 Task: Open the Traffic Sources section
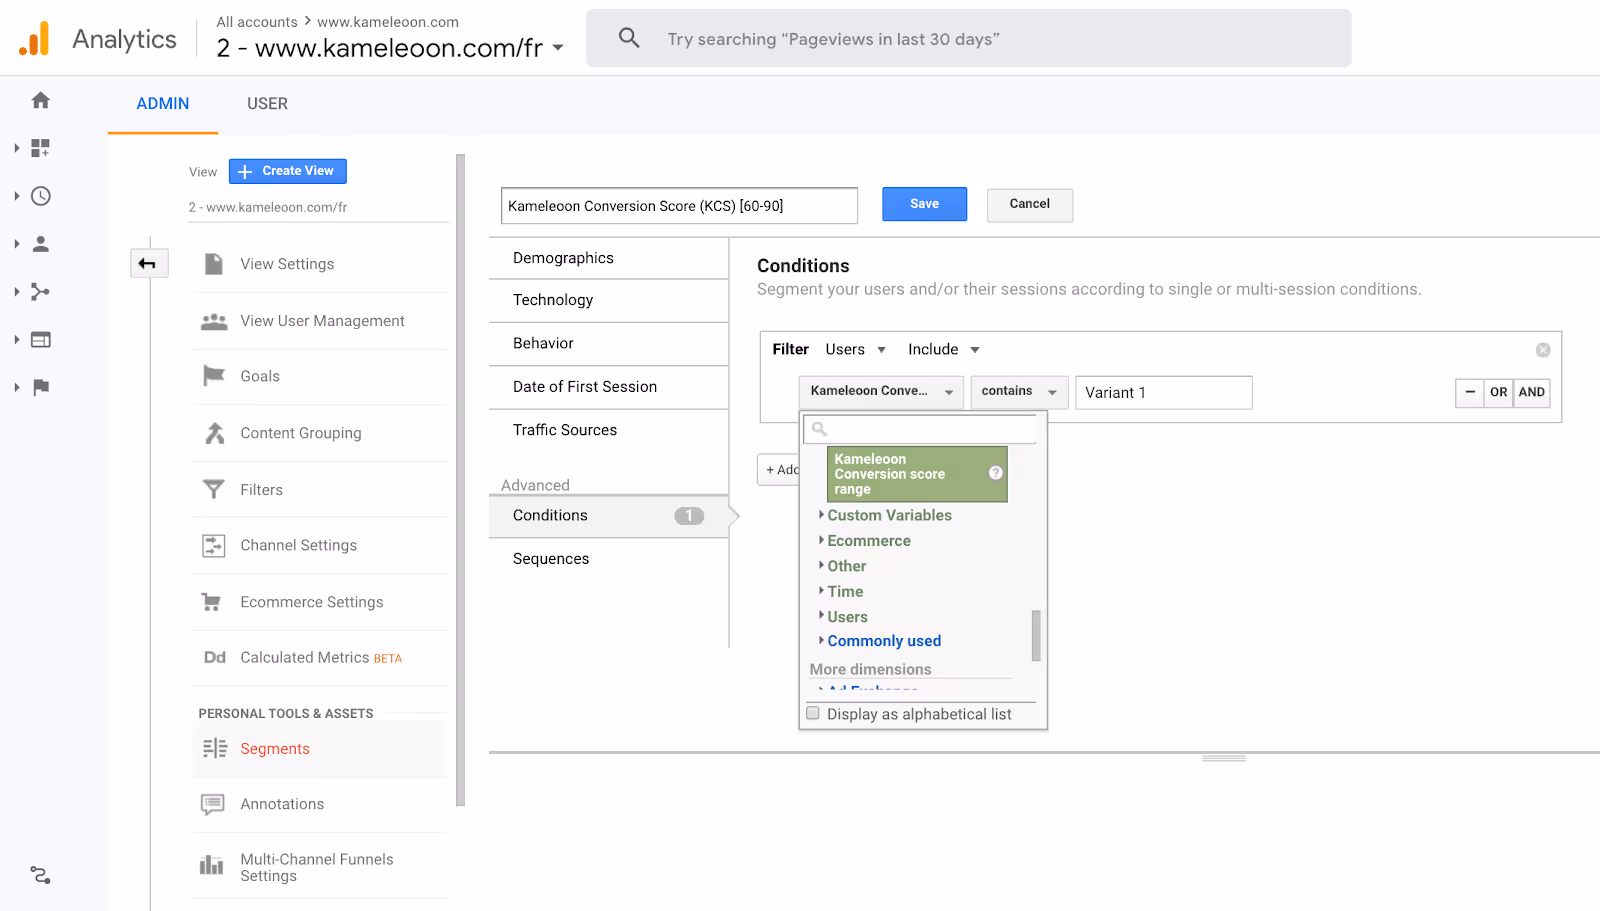tap(564, 429)
